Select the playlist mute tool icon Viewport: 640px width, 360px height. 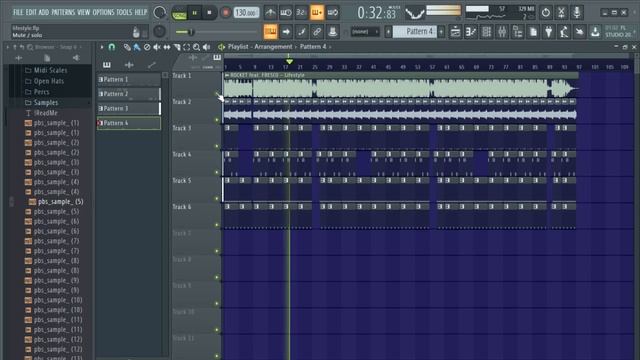point(157,47)
